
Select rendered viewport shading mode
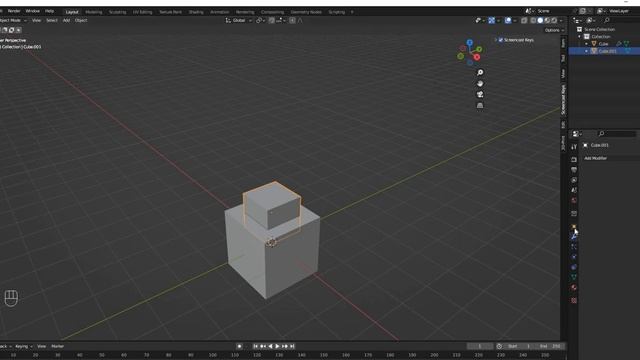(x=554, y=20)
